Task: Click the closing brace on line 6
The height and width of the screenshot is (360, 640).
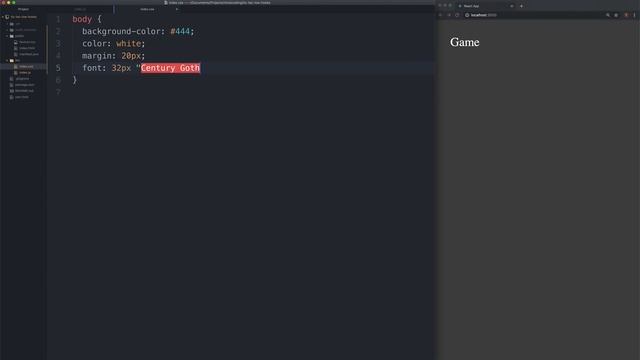Action: click(75, 80)
